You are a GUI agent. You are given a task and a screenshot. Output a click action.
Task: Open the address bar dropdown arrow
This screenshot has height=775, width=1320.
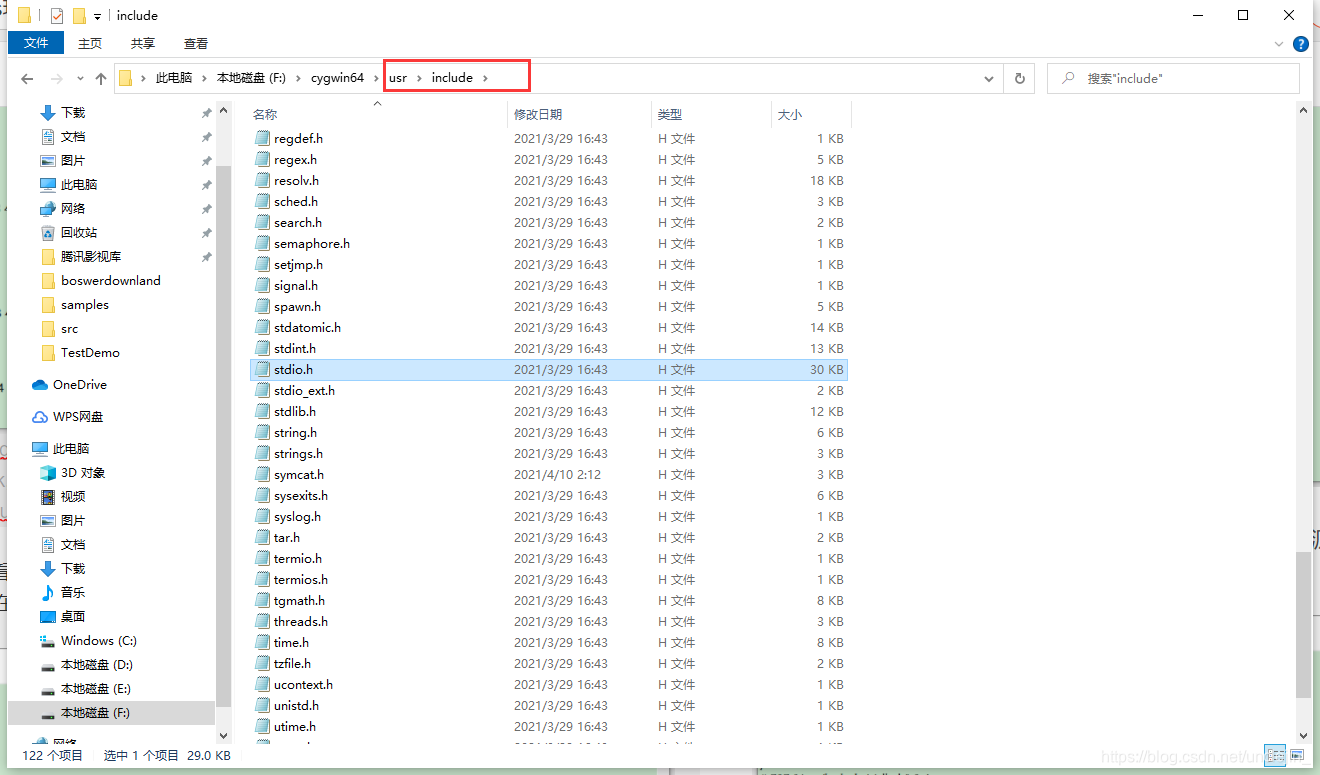988,78
